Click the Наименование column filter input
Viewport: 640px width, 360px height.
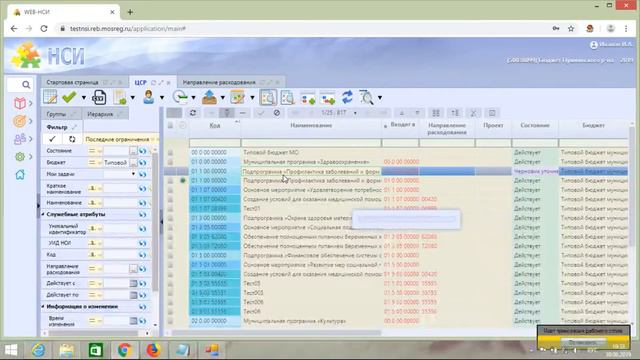(311, 142)
